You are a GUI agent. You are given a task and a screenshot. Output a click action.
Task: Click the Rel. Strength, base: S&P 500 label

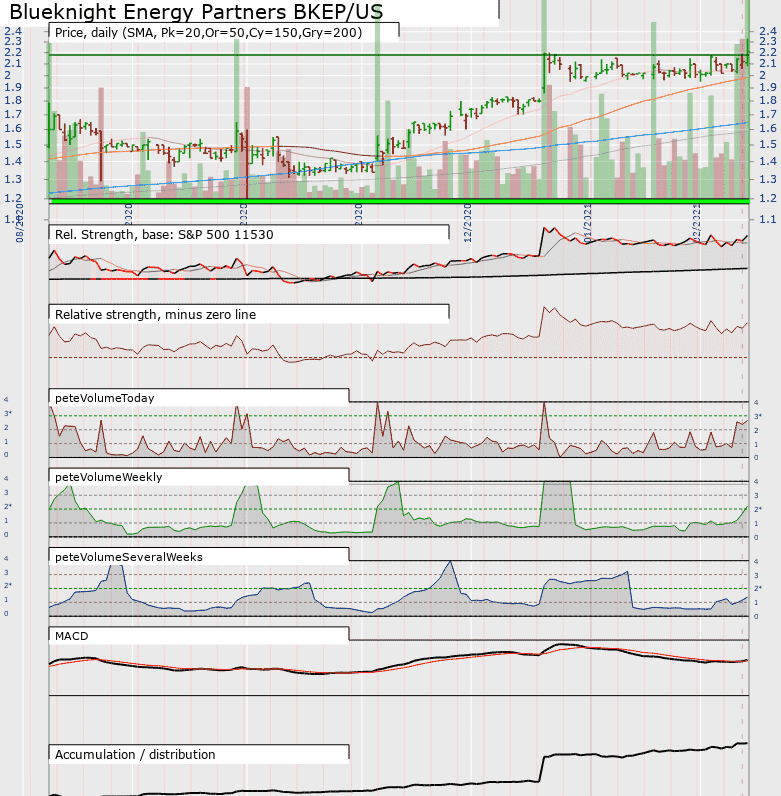(164, 235)
